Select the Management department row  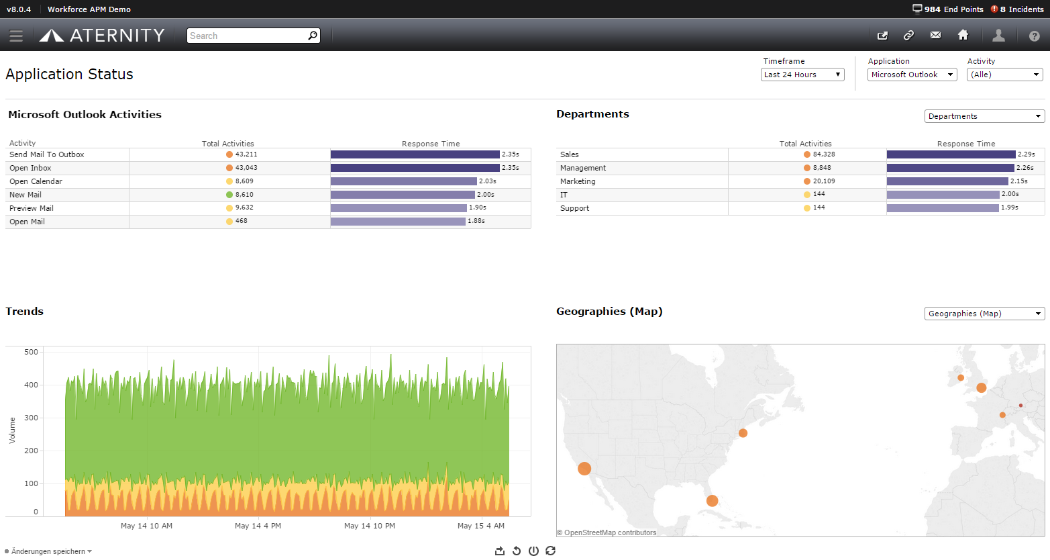(800, 168)
